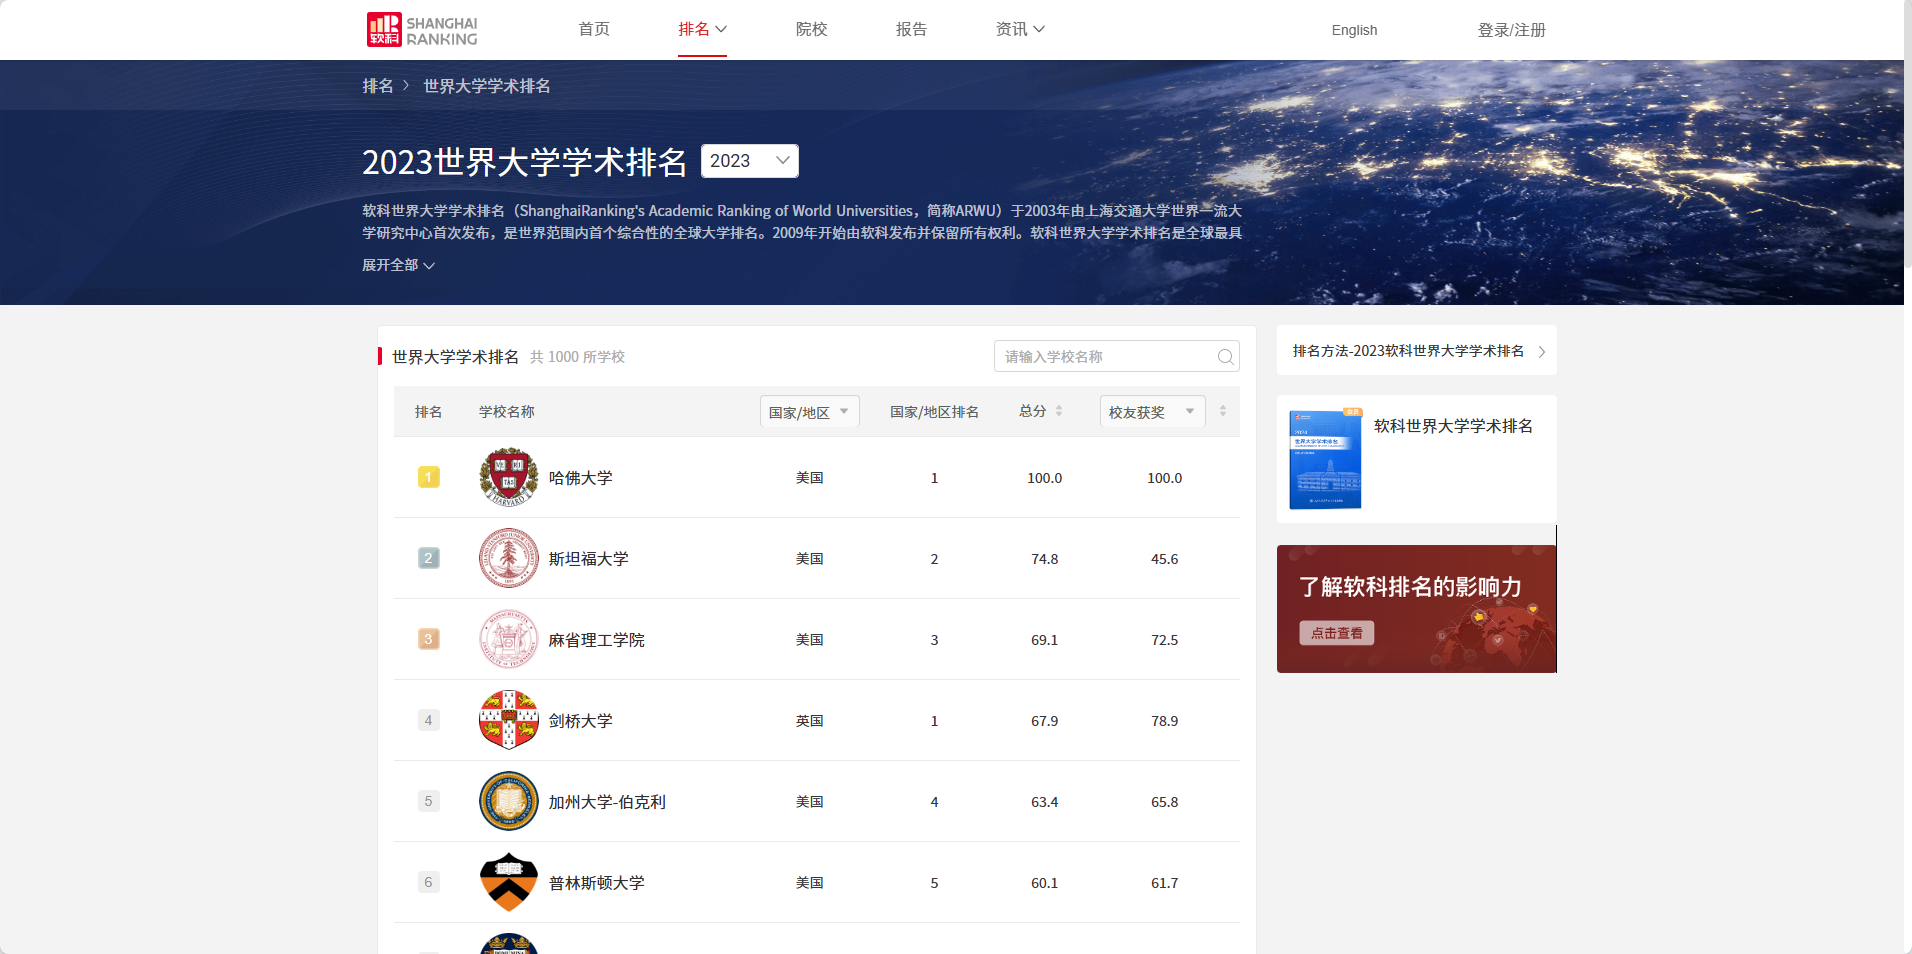Screen dimensions: 1912x954
Task: Click the Princeton University shield
Action: (509, 882)
